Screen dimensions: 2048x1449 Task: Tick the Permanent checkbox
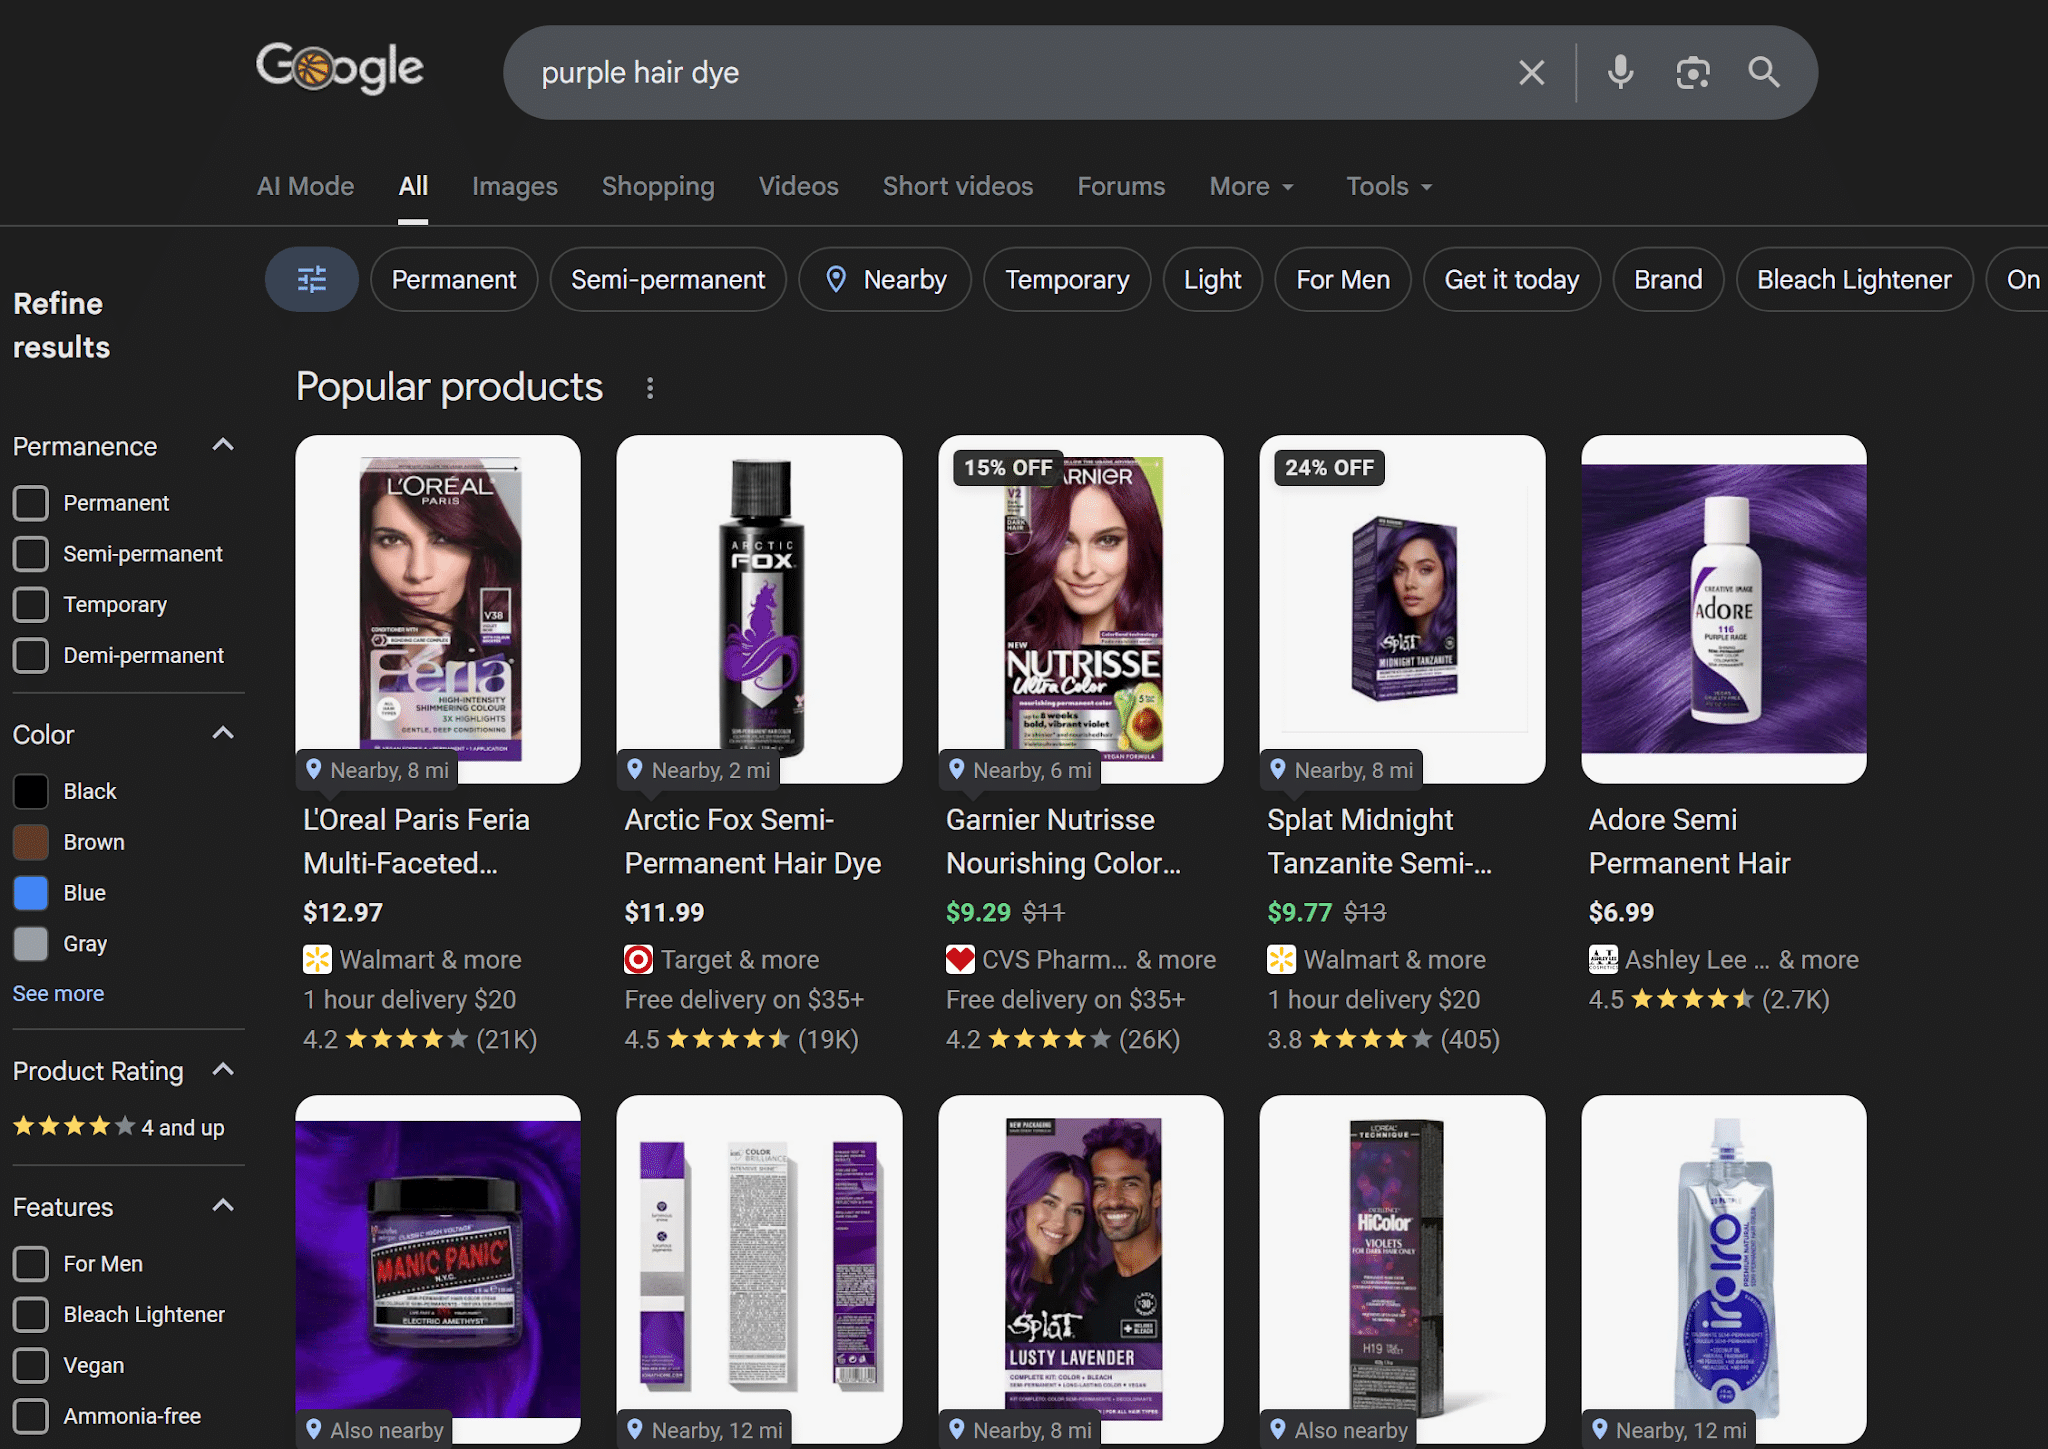pyautogui.click(x=31, y=503)
